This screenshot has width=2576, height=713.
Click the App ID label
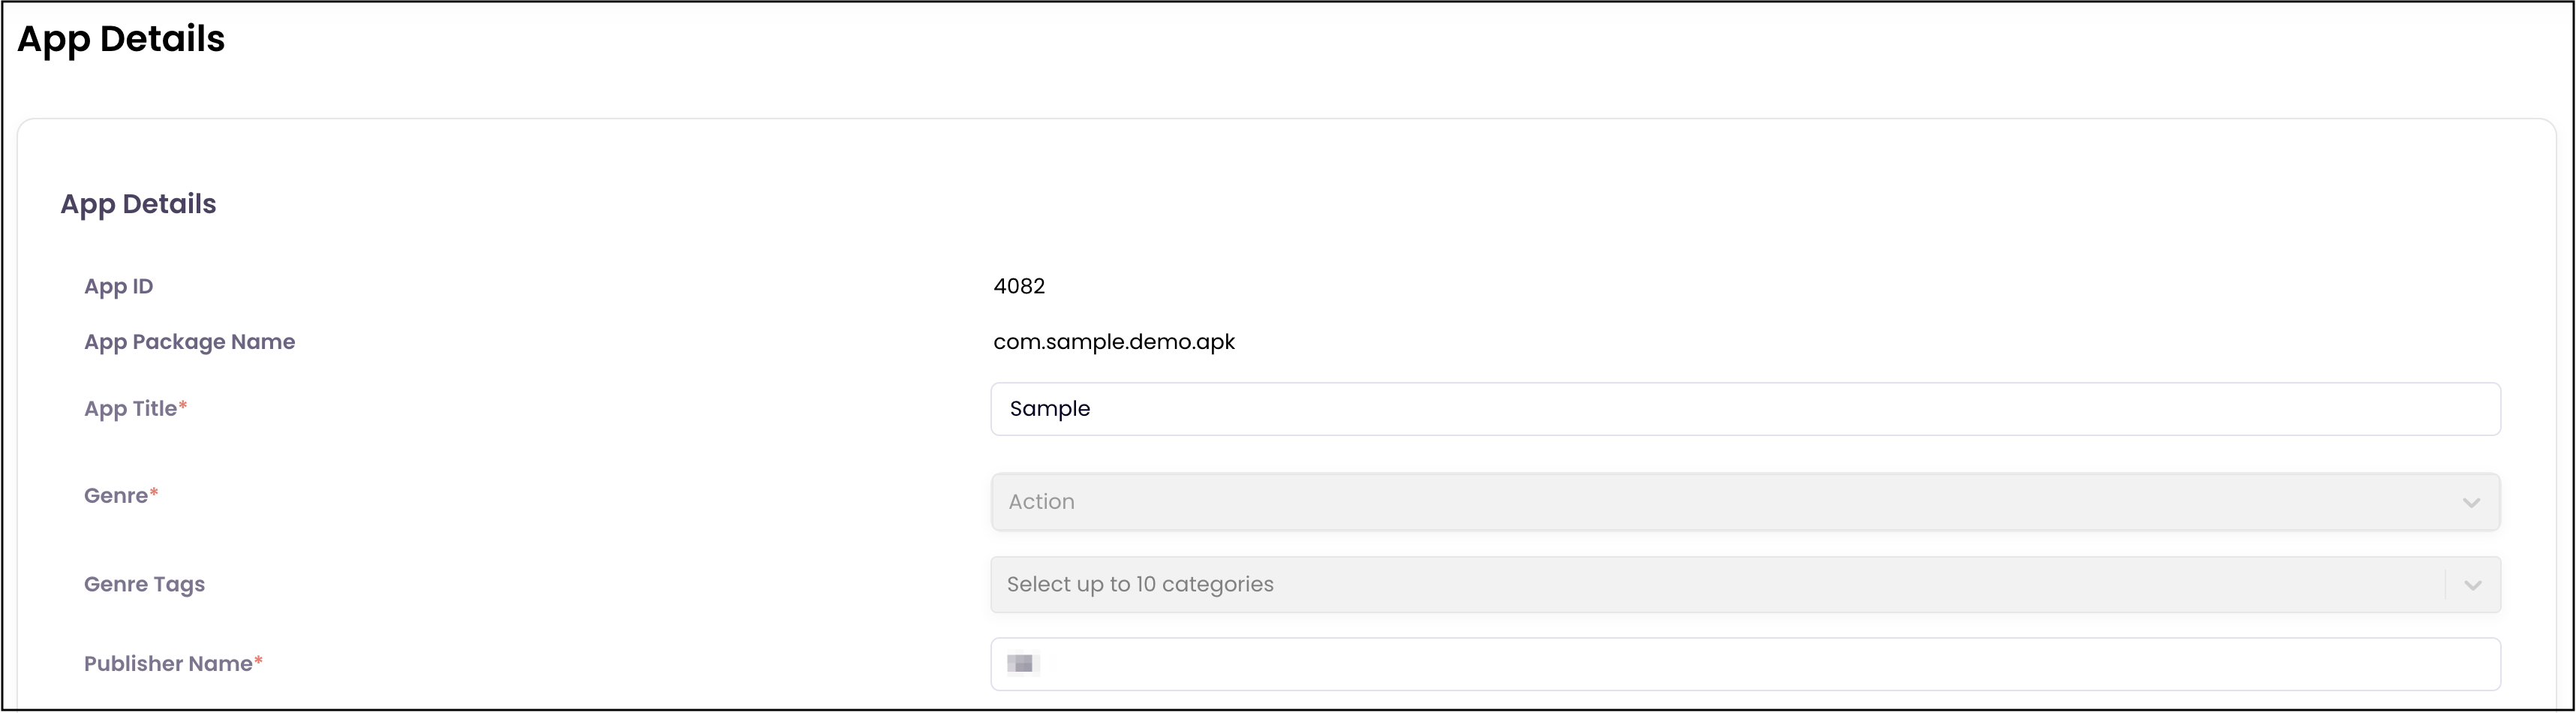[118, 285]
